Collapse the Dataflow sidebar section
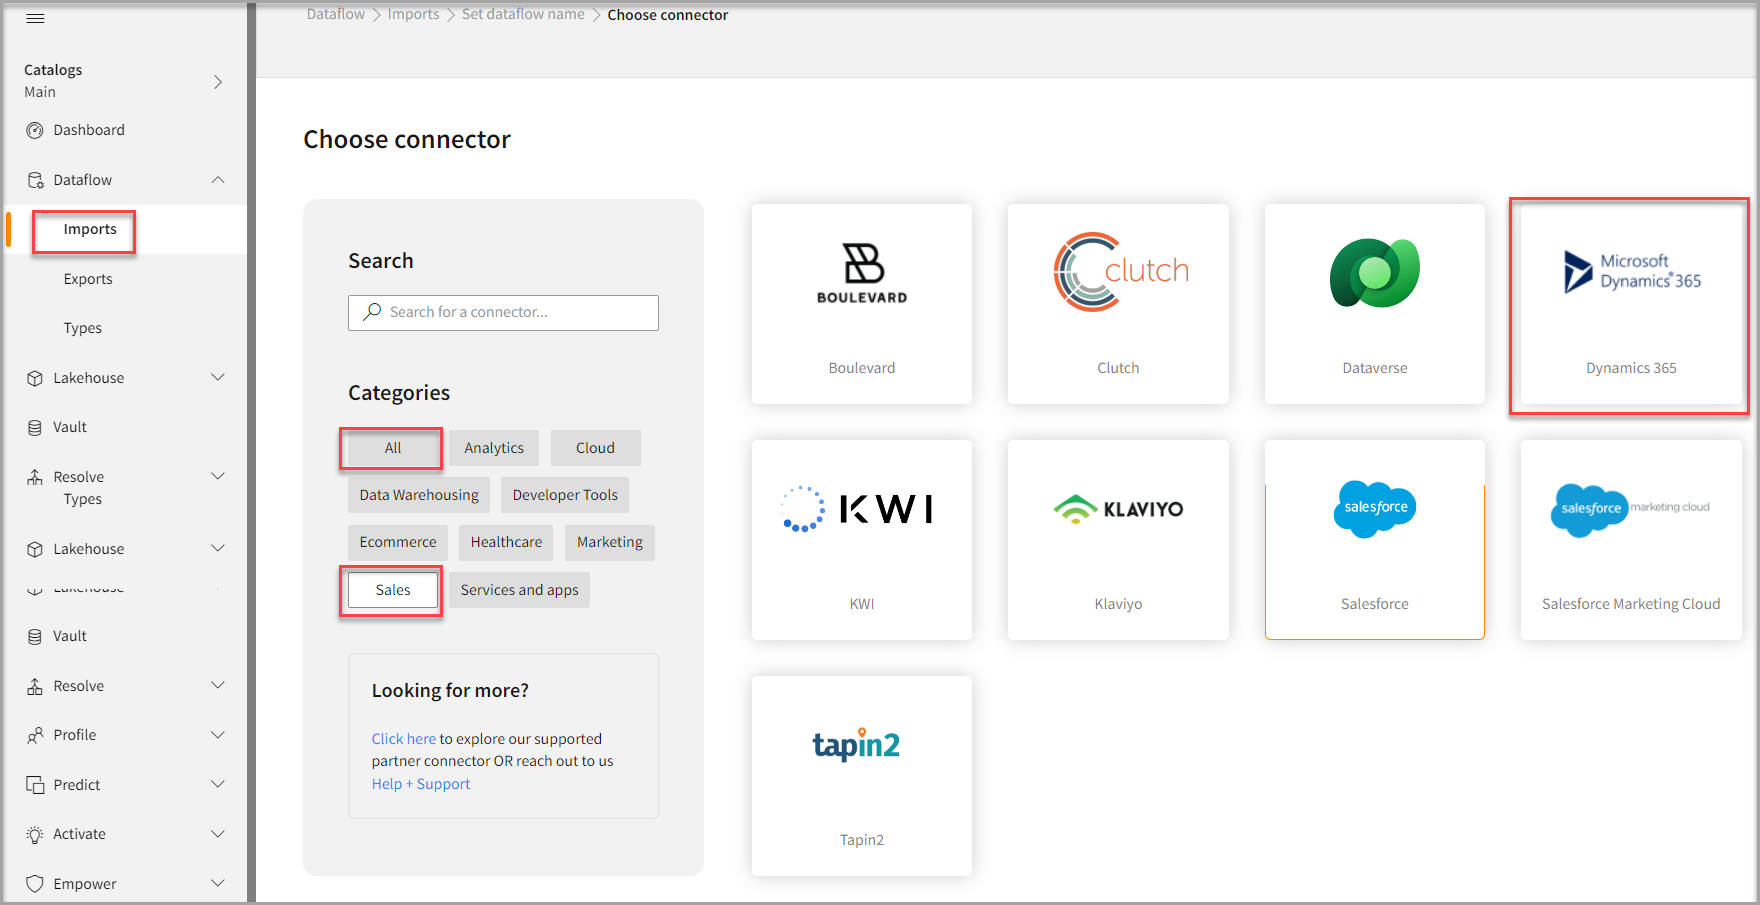Screen dimensions: 1760x905 pos(218,180)
